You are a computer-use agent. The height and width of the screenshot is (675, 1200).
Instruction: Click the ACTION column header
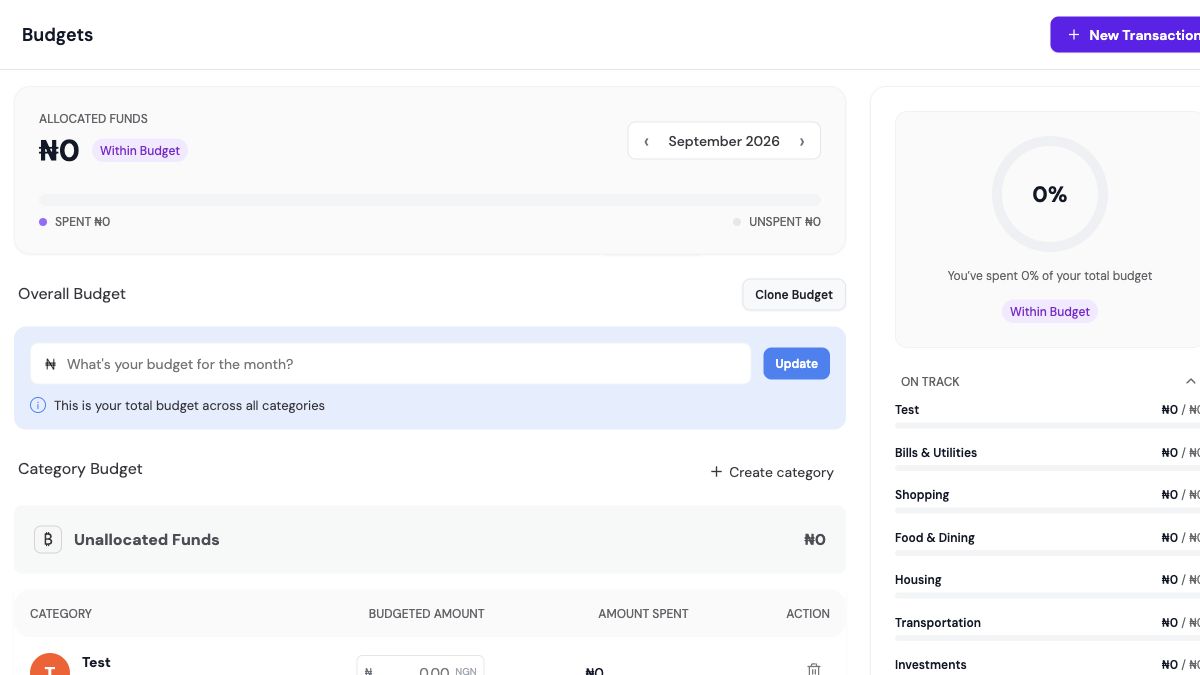(808, 614)
